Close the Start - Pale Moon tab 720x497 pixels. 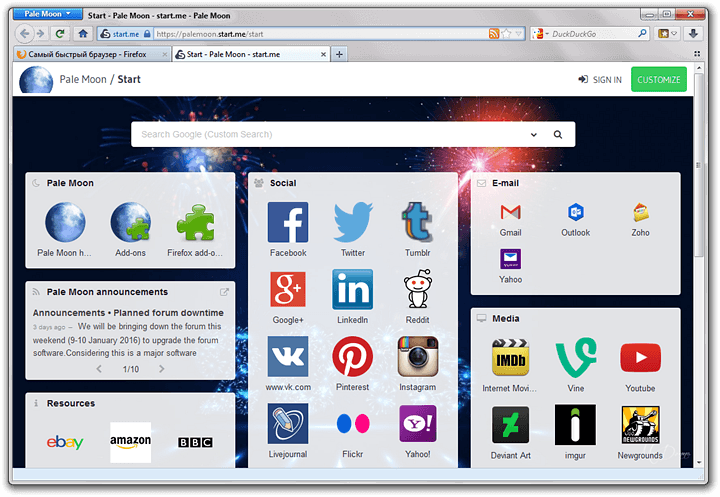click(323, 54)
